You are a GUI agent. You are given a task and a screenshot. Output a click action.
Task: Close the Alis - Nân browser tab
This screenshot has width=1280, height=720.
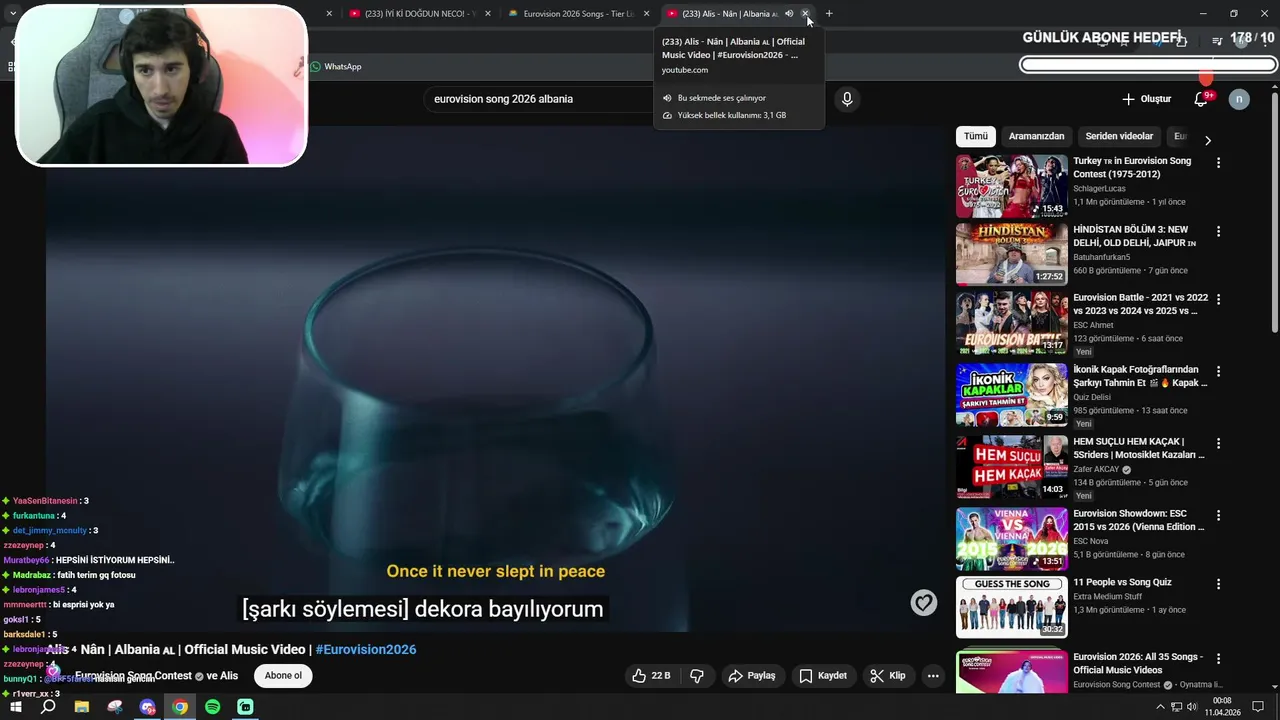pos(805,14)
